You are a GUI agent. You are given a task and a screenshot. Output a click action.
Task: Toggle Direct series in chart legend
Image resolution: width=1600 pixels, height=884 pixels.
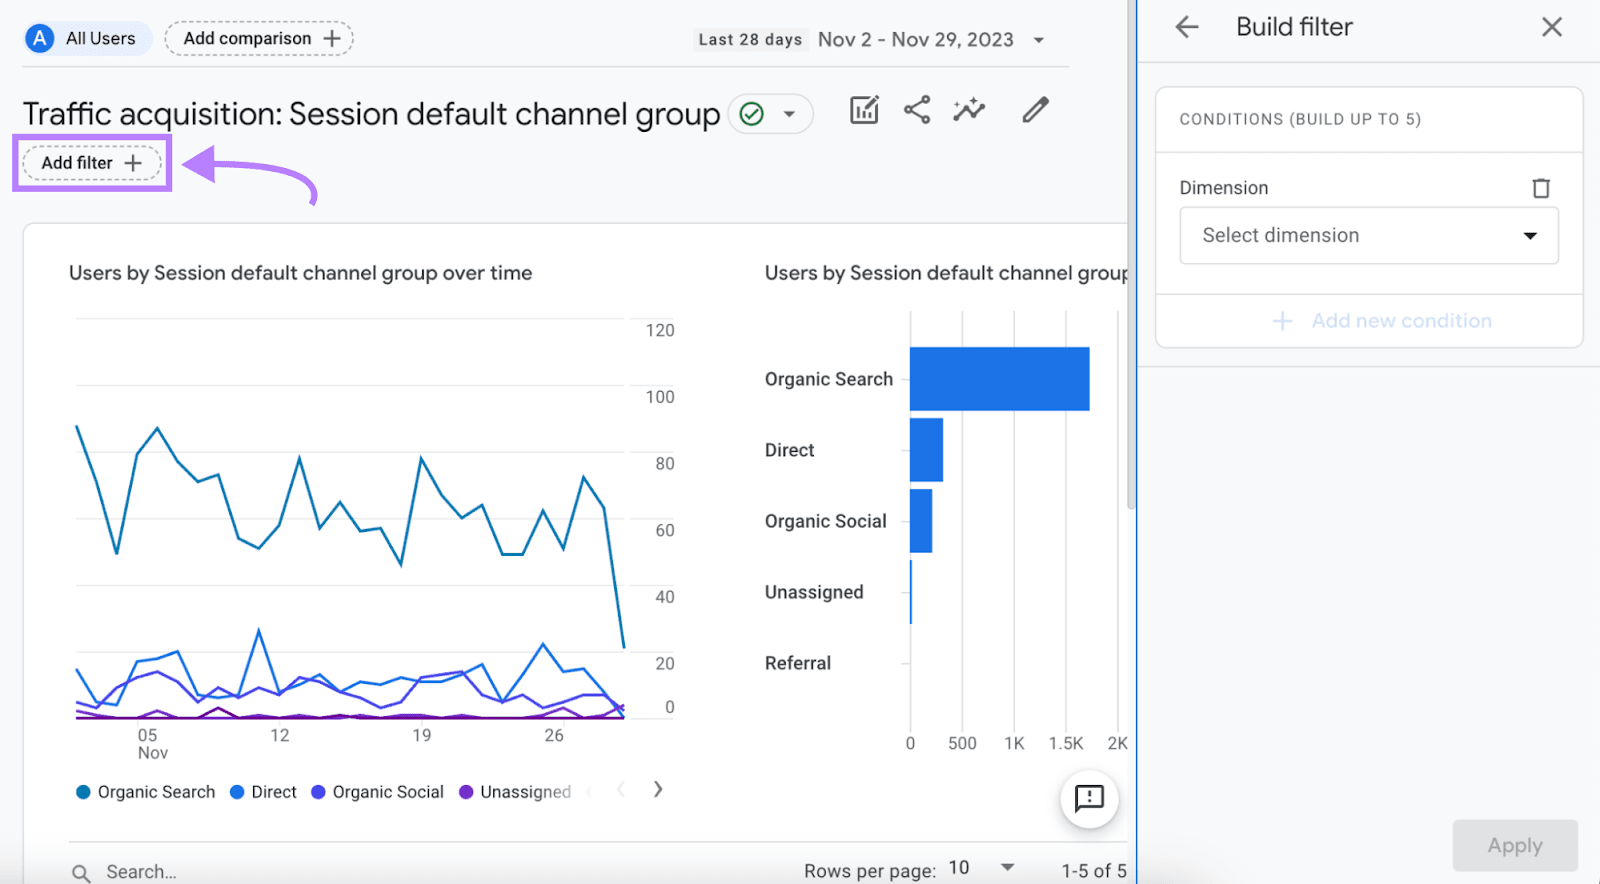263,792
